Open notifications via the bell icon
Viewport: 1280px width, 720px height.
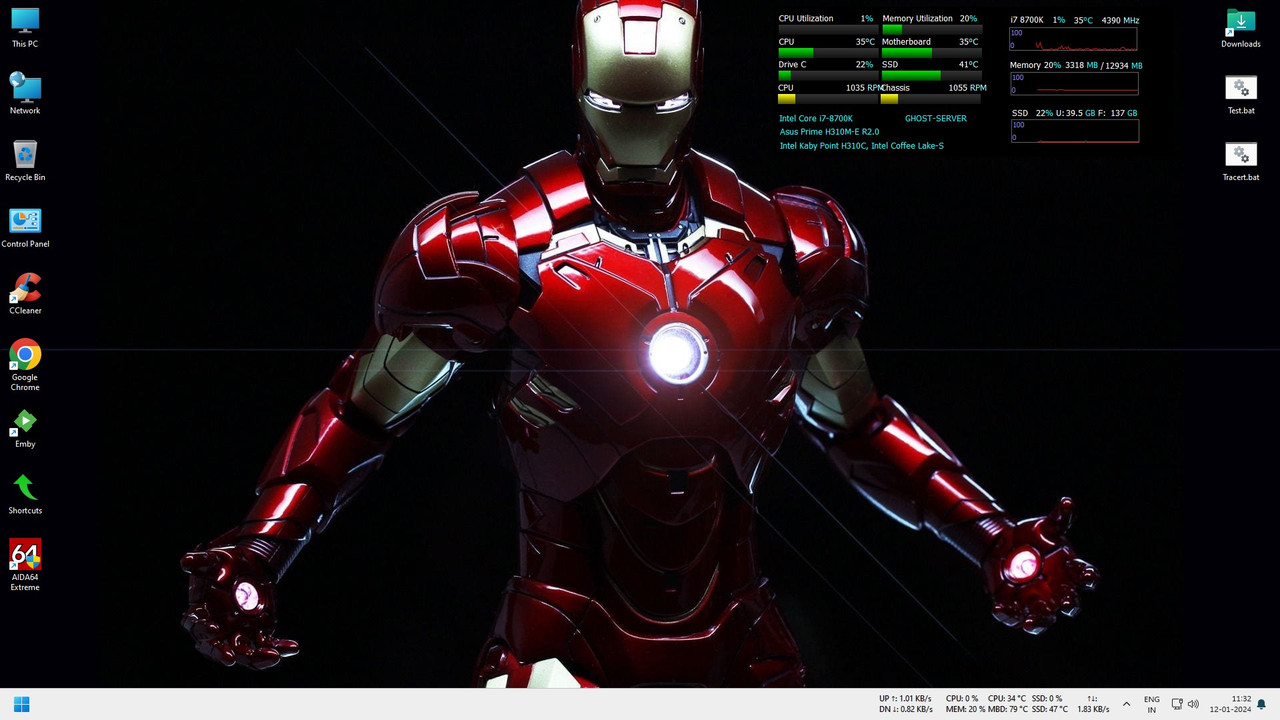coord(1262,704)
